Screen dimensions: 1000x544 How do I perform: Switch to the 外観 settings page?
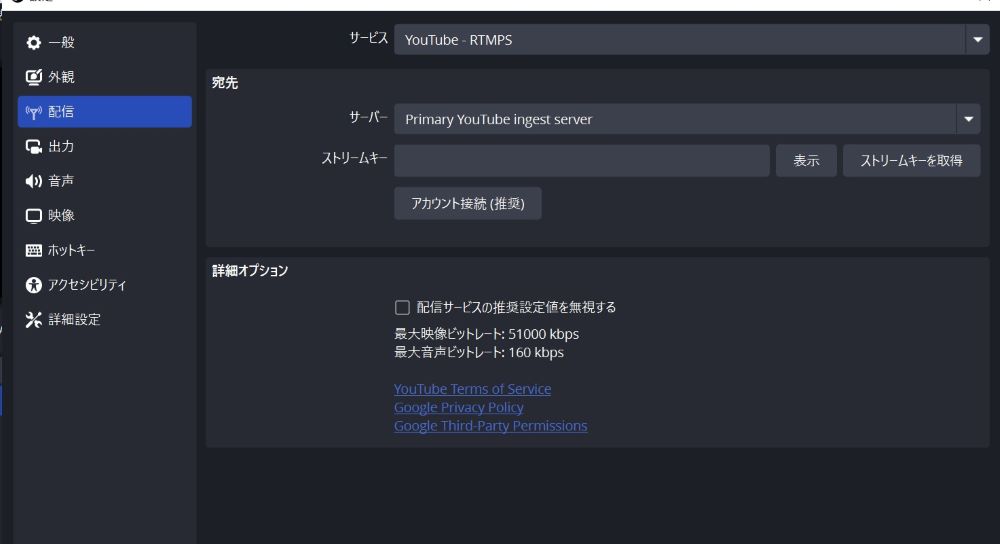tap(105, 77)
